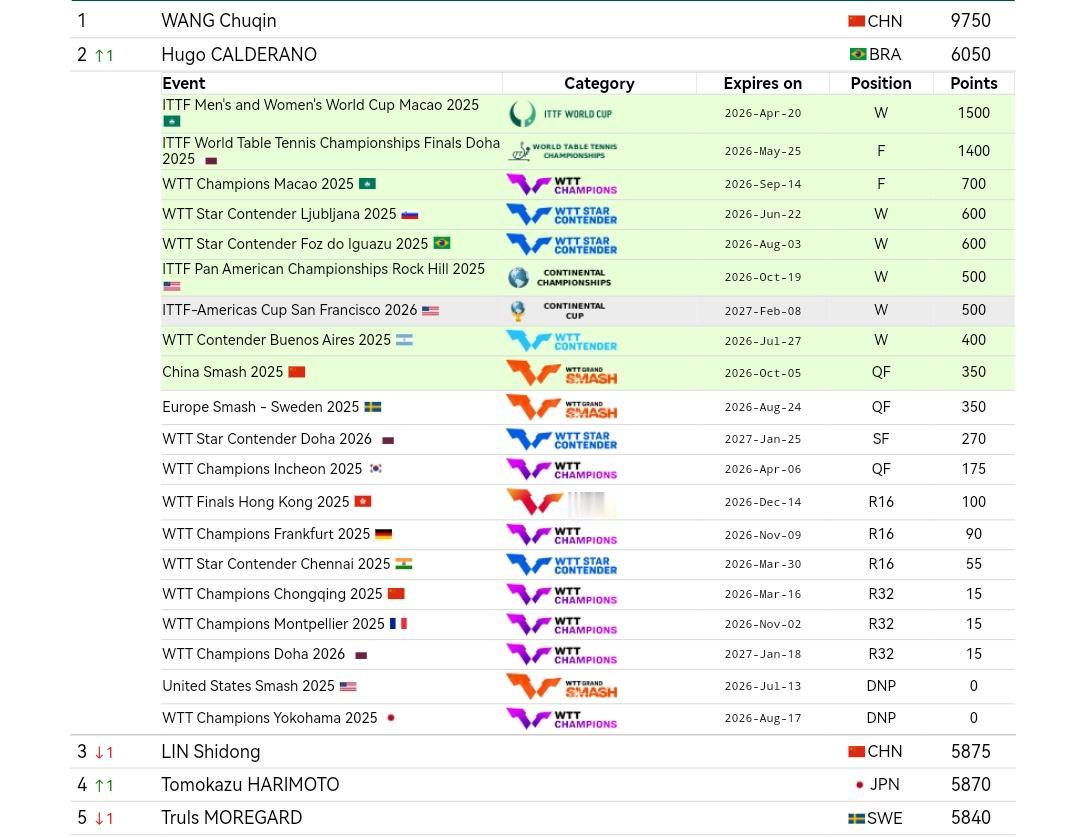Click the Event column header
This screenshot has width=1084, height=838.
pyautogui.click(x=184, y=84)
